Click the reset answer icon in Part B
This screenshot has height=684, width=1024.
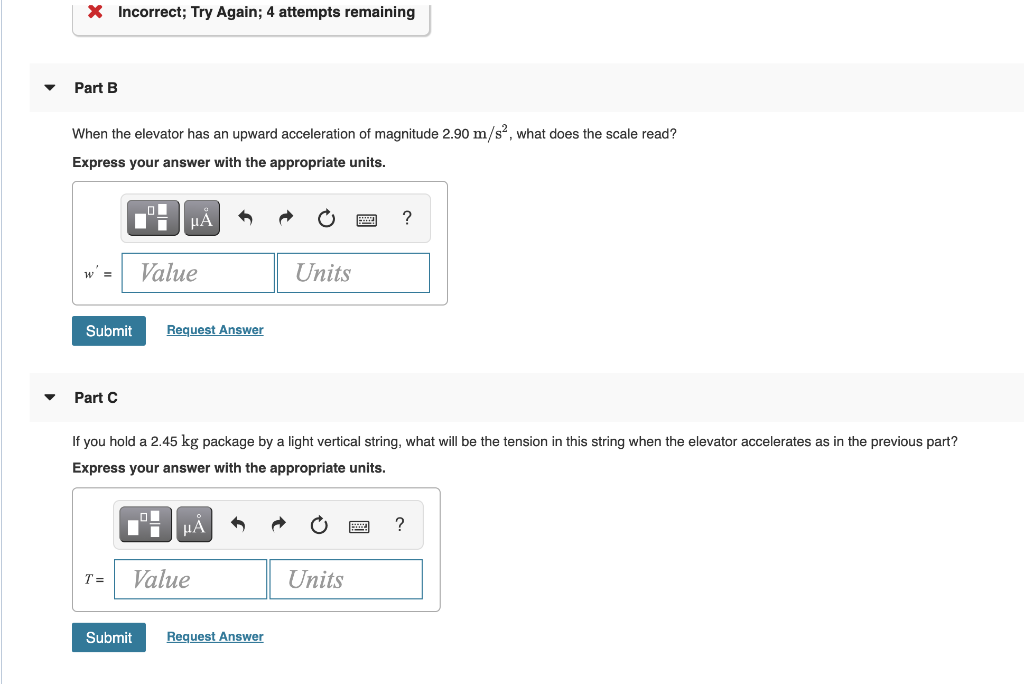[326, 218]
